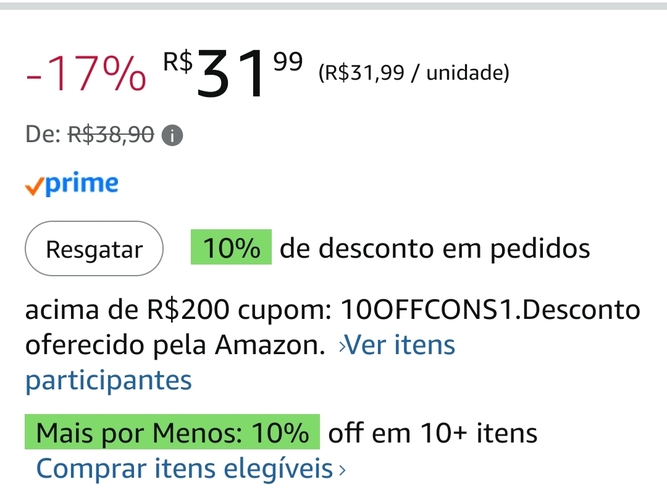Click the "oferecido pela Amazon" text
Image resolution: width=667 pixels, height=500 pixels.
[174, 347]
